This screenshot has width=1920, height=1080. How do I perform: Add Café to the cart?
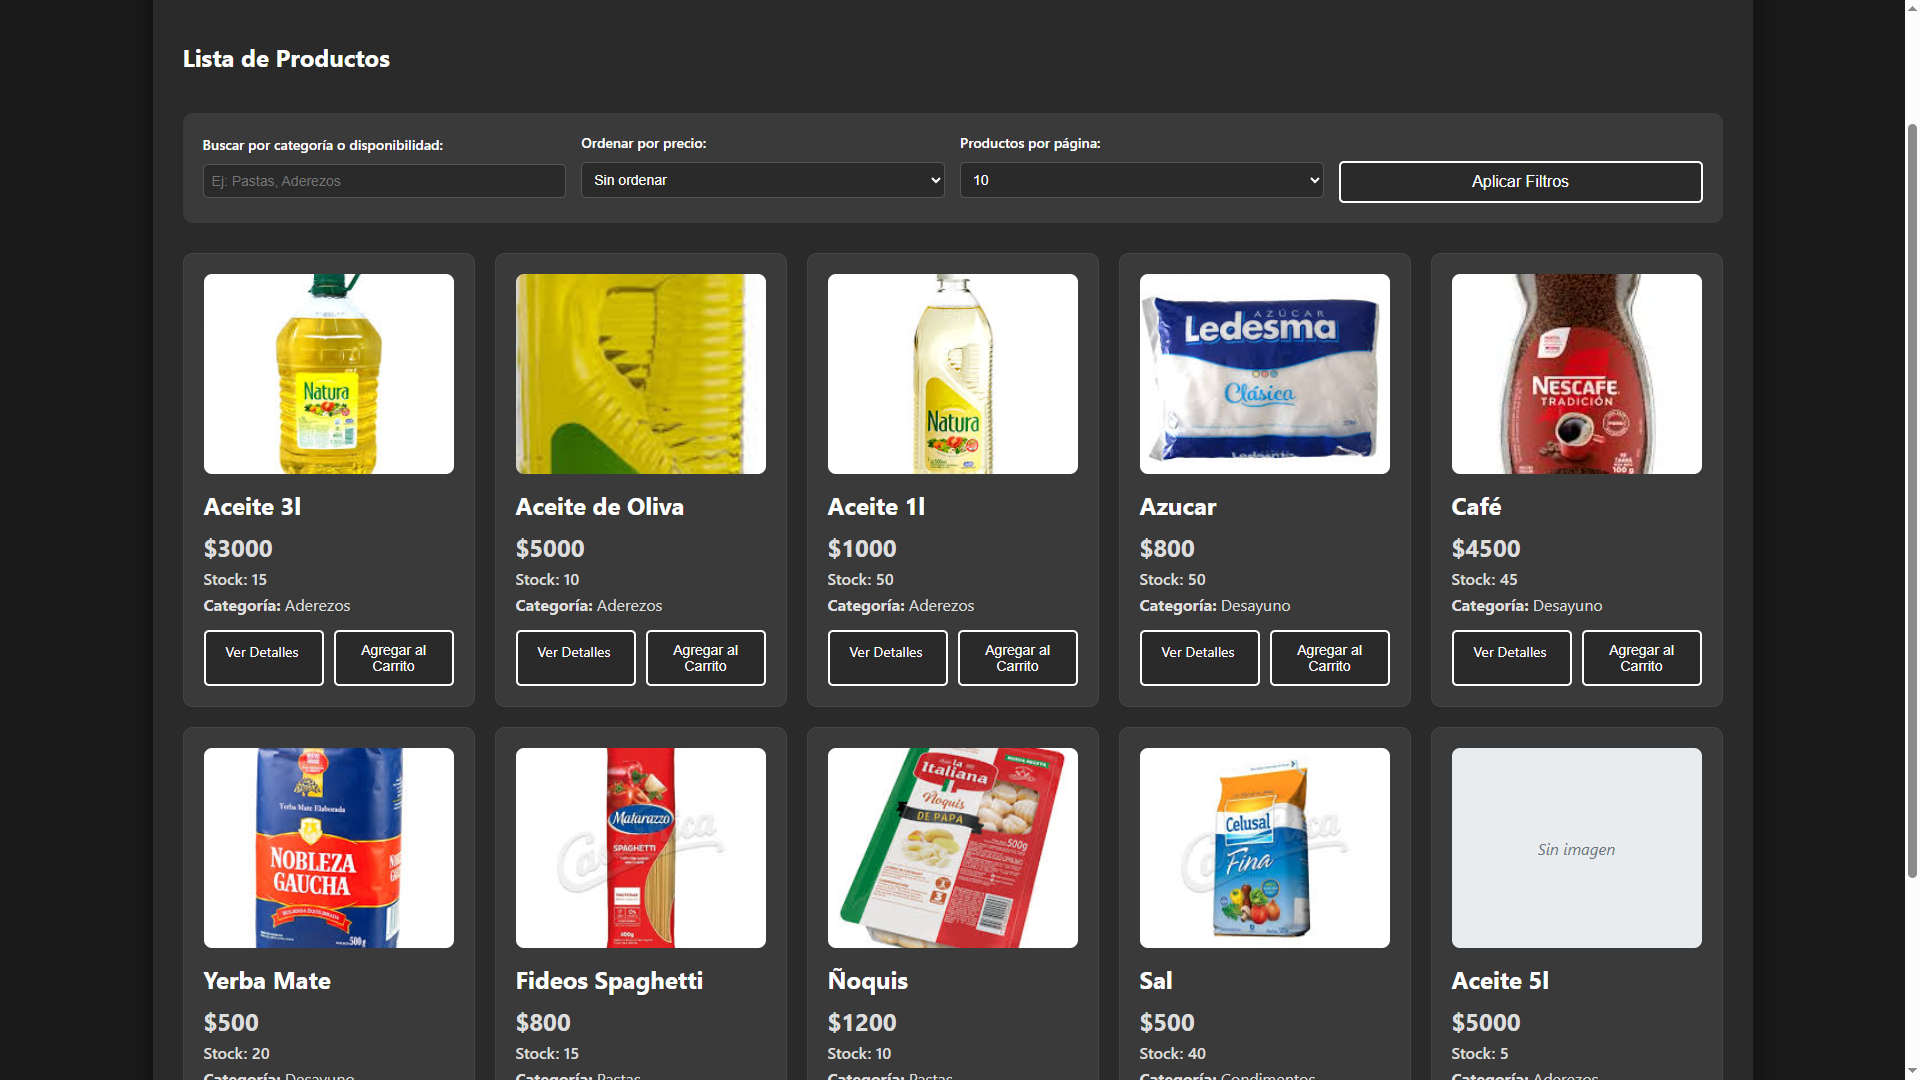pos(1641,657)
